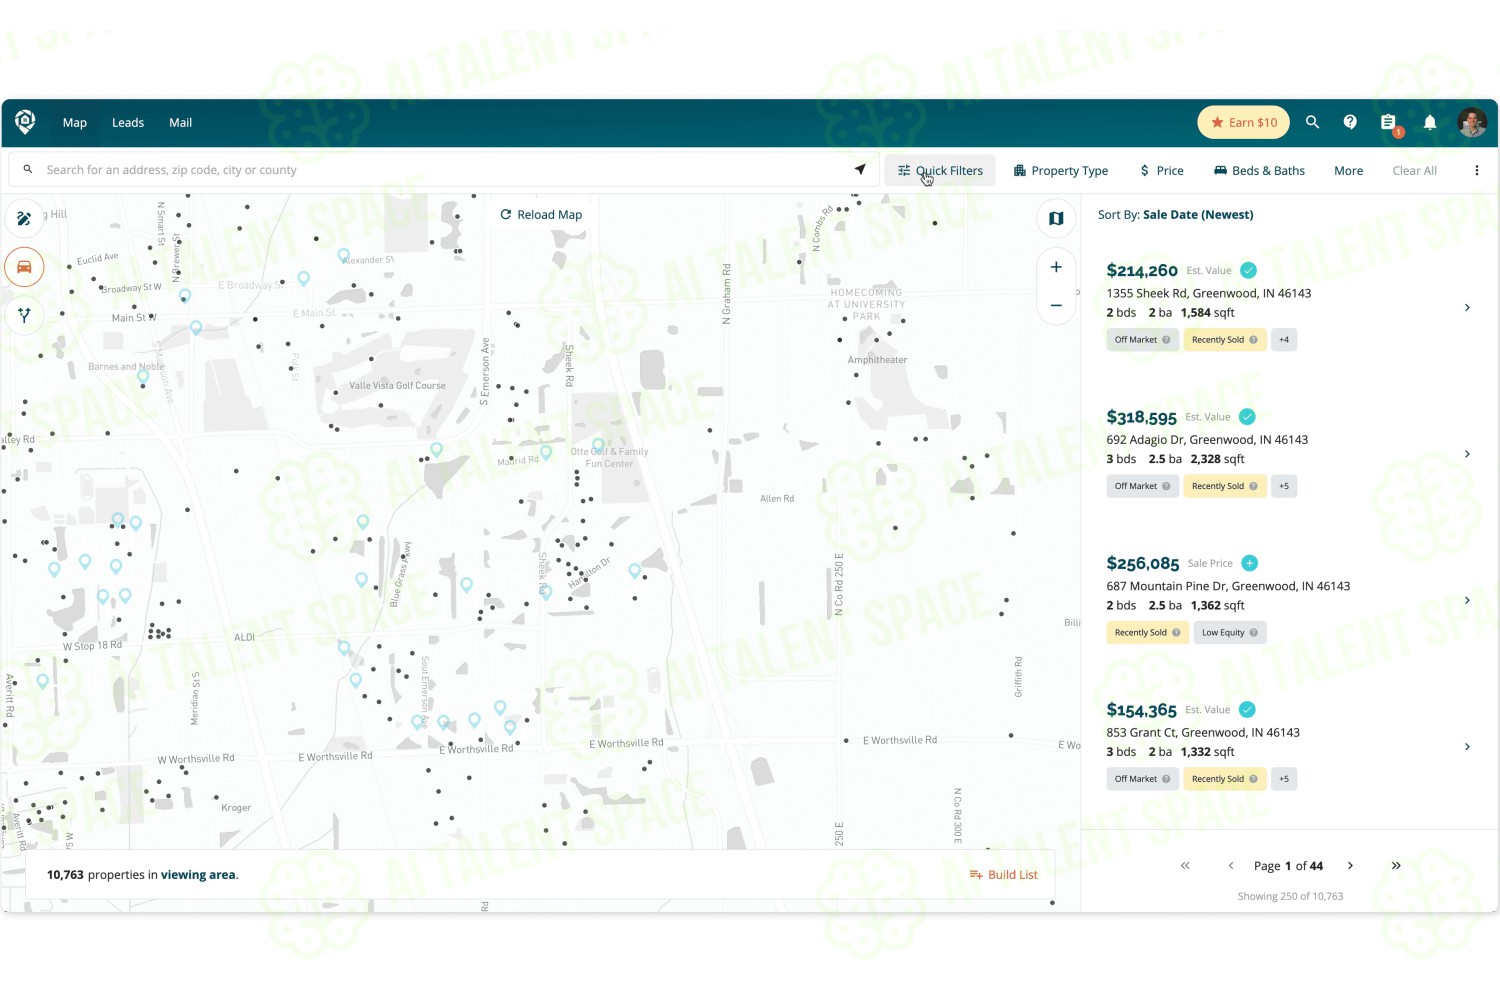Screen dimensions: 1500x1000
Task: Click verified check beside $154,365
Action: (1247, 710)
